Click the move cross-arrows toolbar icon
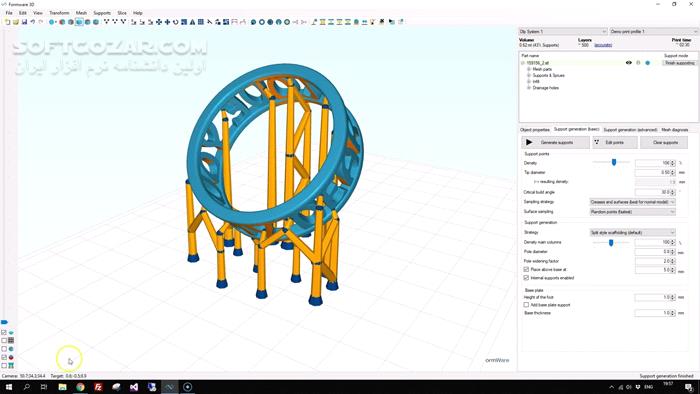 pos(158,21)
